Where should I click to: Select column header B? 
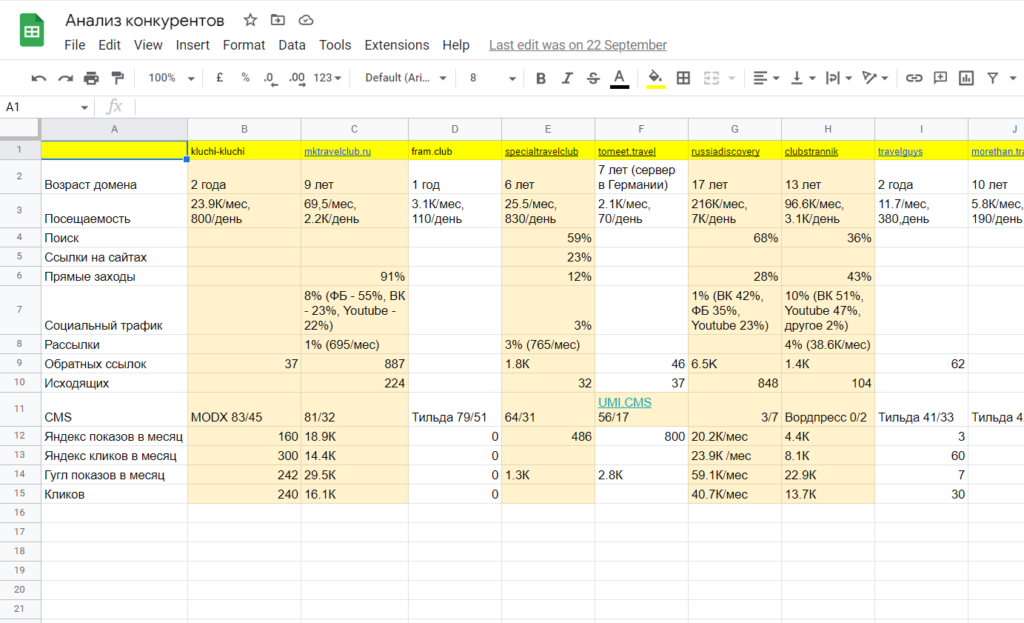[244, 129]
